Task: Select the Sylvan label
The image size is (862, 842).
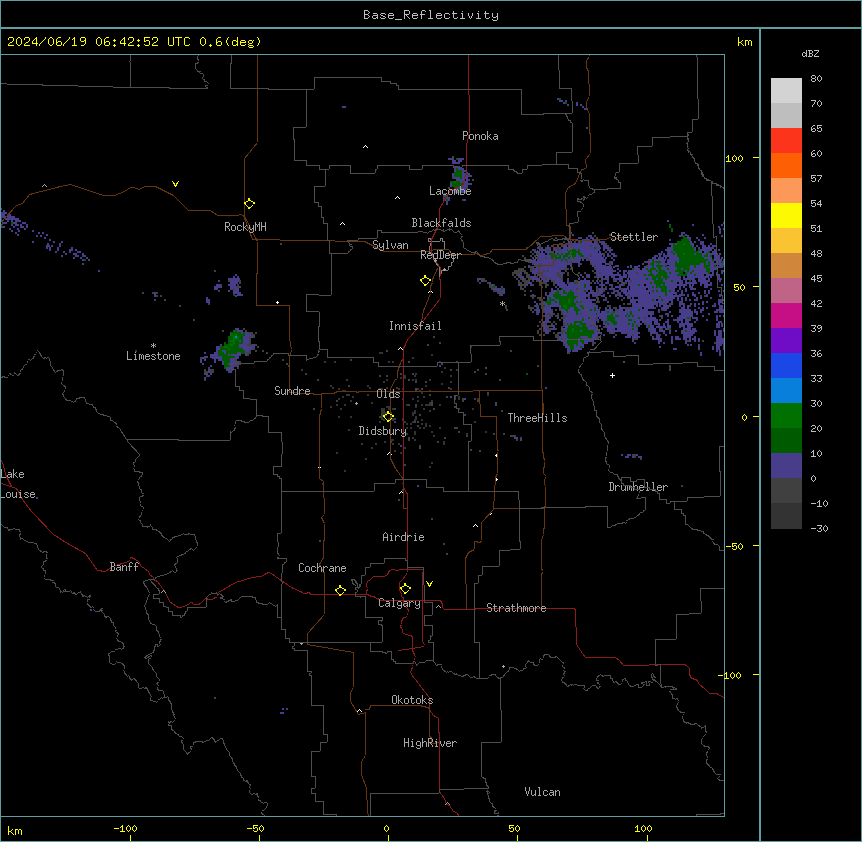Action: click(x=390, y=245)
